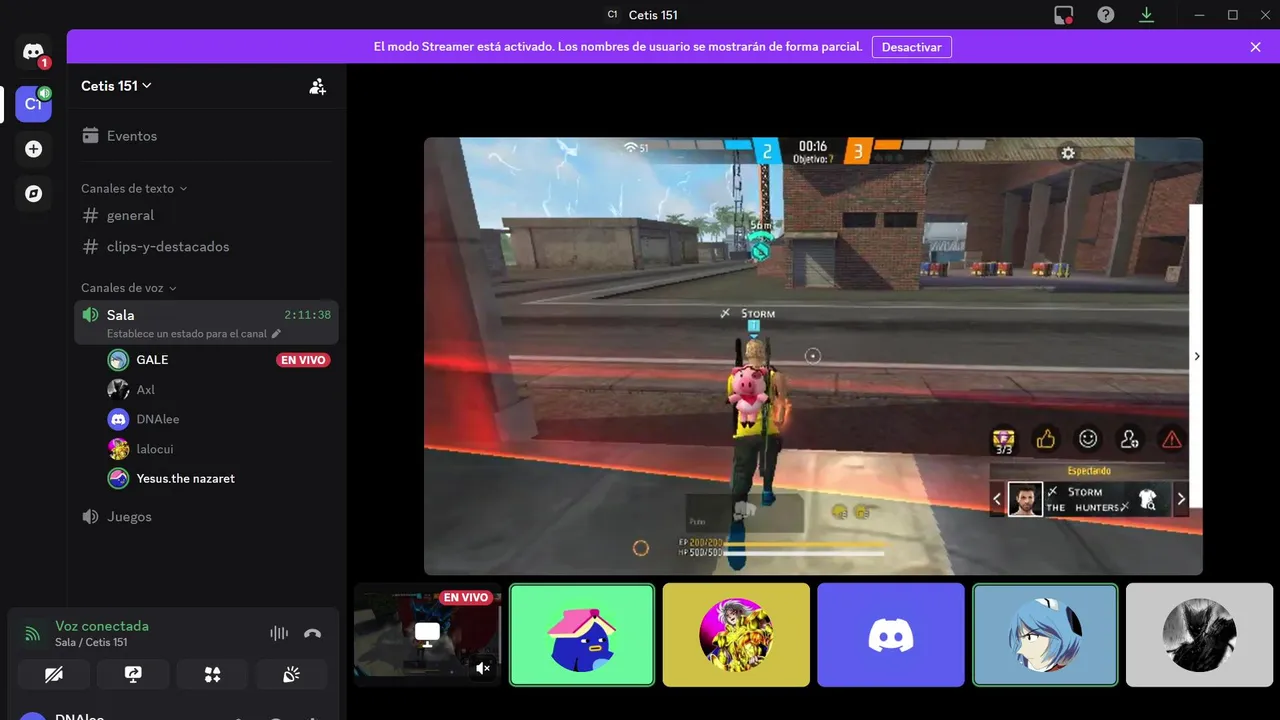Click the EN VIVO badge beside GALE
This screenshot has width=1280, height=720.
click(303, 360)
